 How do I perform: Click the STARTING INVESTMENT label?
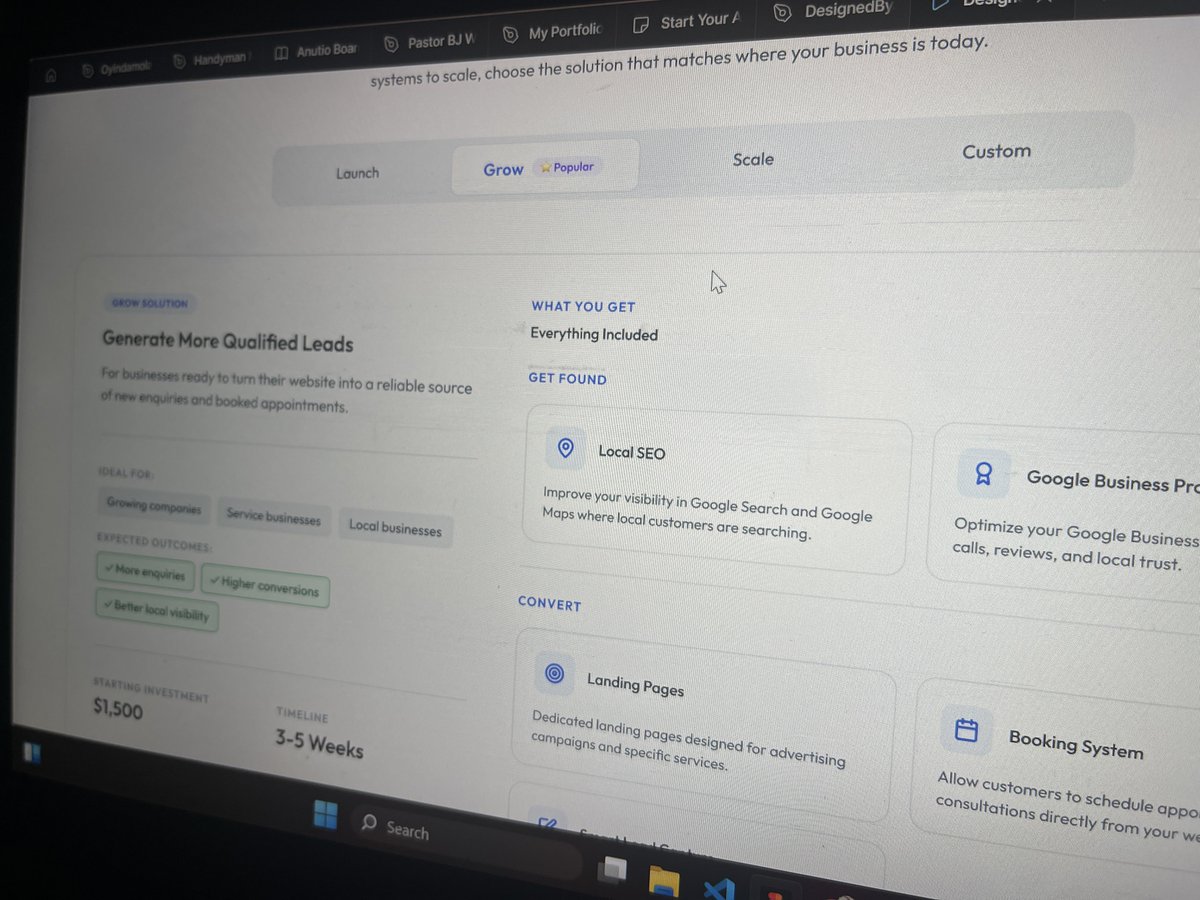[x=151, y=688]
